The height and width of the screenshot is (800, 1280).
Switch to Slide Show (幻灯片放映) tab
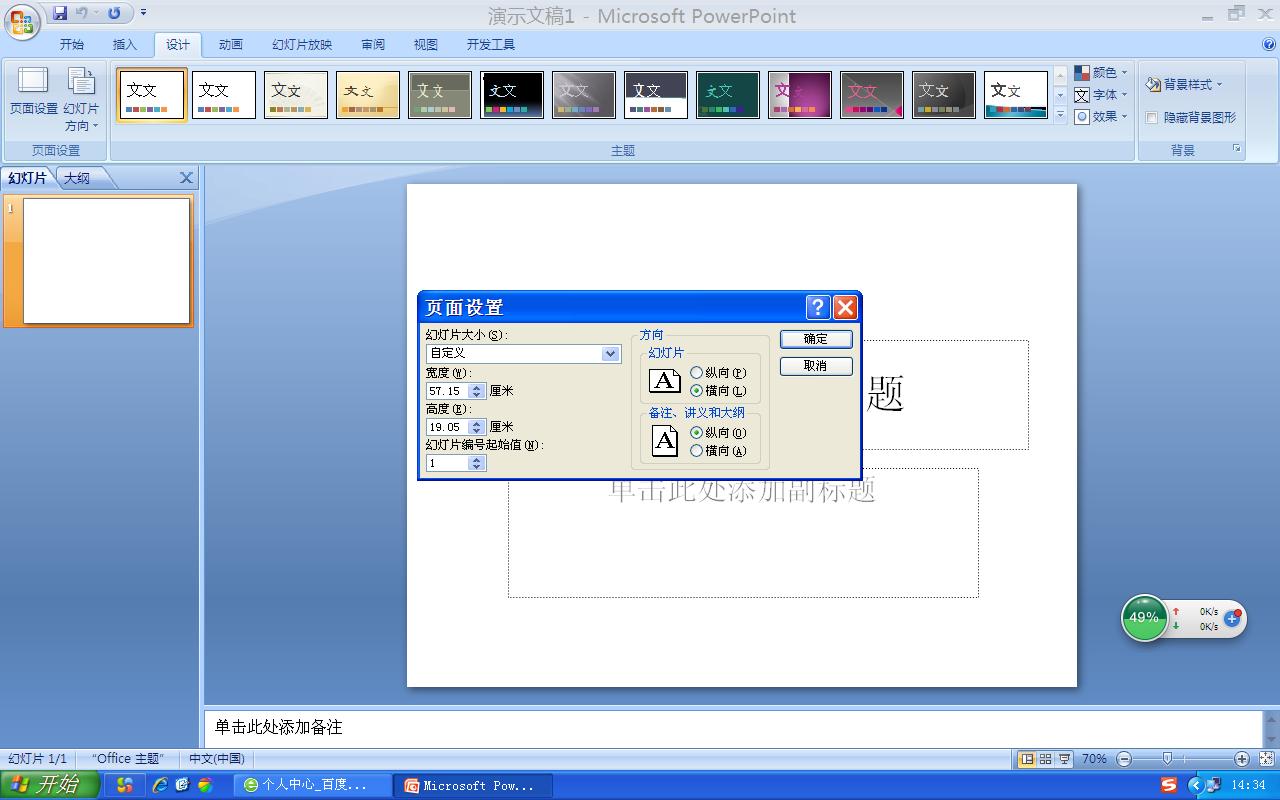click(x=302, y=44)
